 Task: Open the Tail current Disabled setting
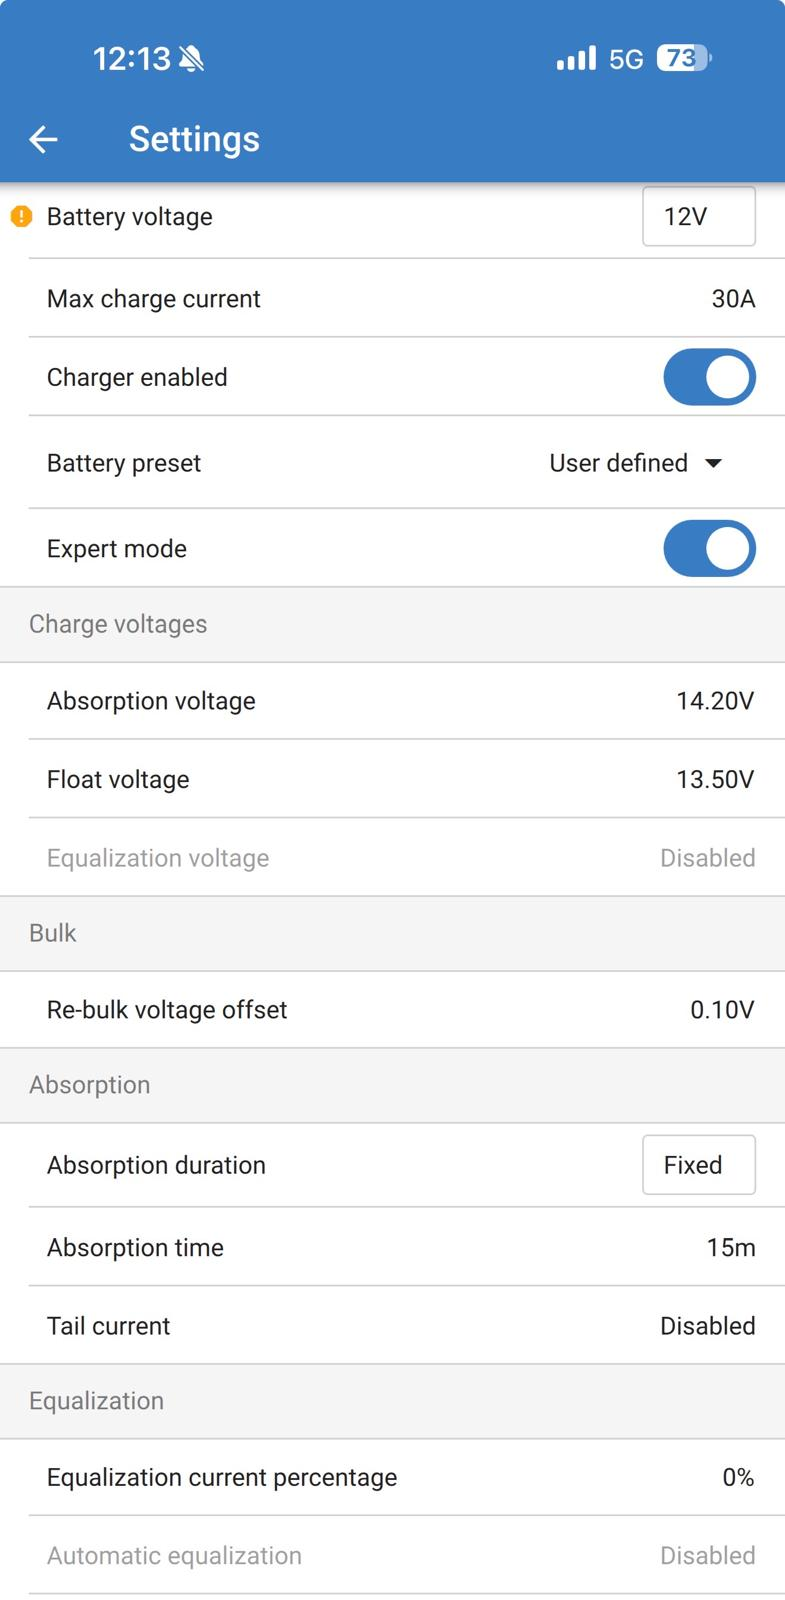click(x=706, y=1326)
